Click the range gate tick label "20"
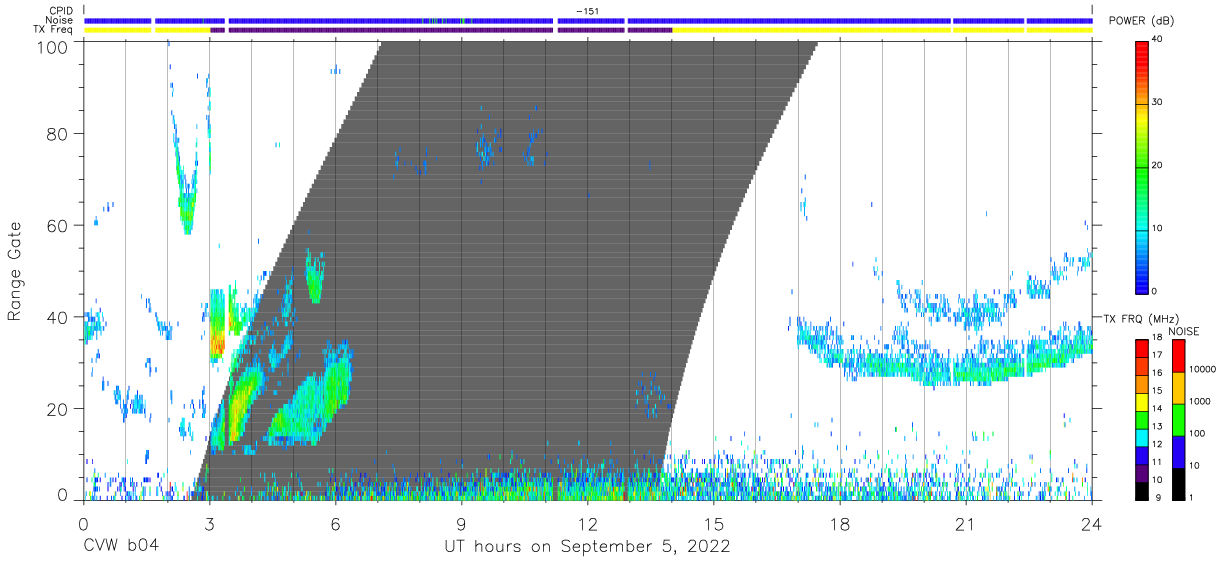This screenshot has width=1228, height=567. tap(58, 409)
